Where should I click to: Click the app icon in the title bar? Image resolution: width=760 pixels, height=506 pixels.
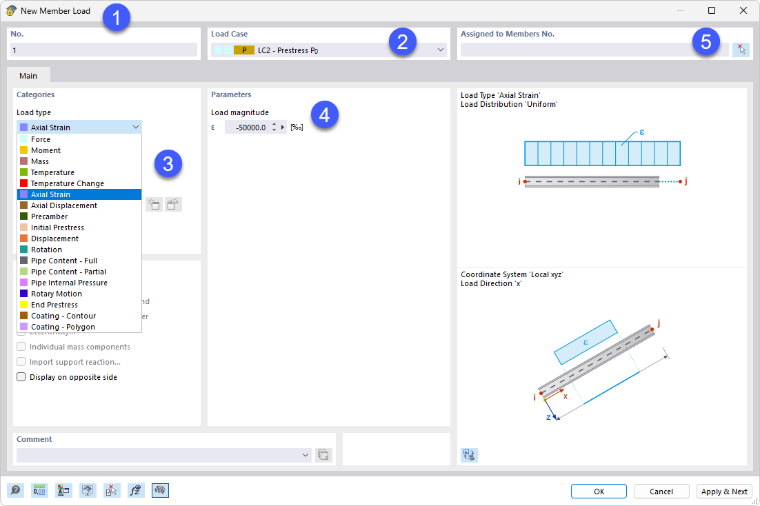11,10
